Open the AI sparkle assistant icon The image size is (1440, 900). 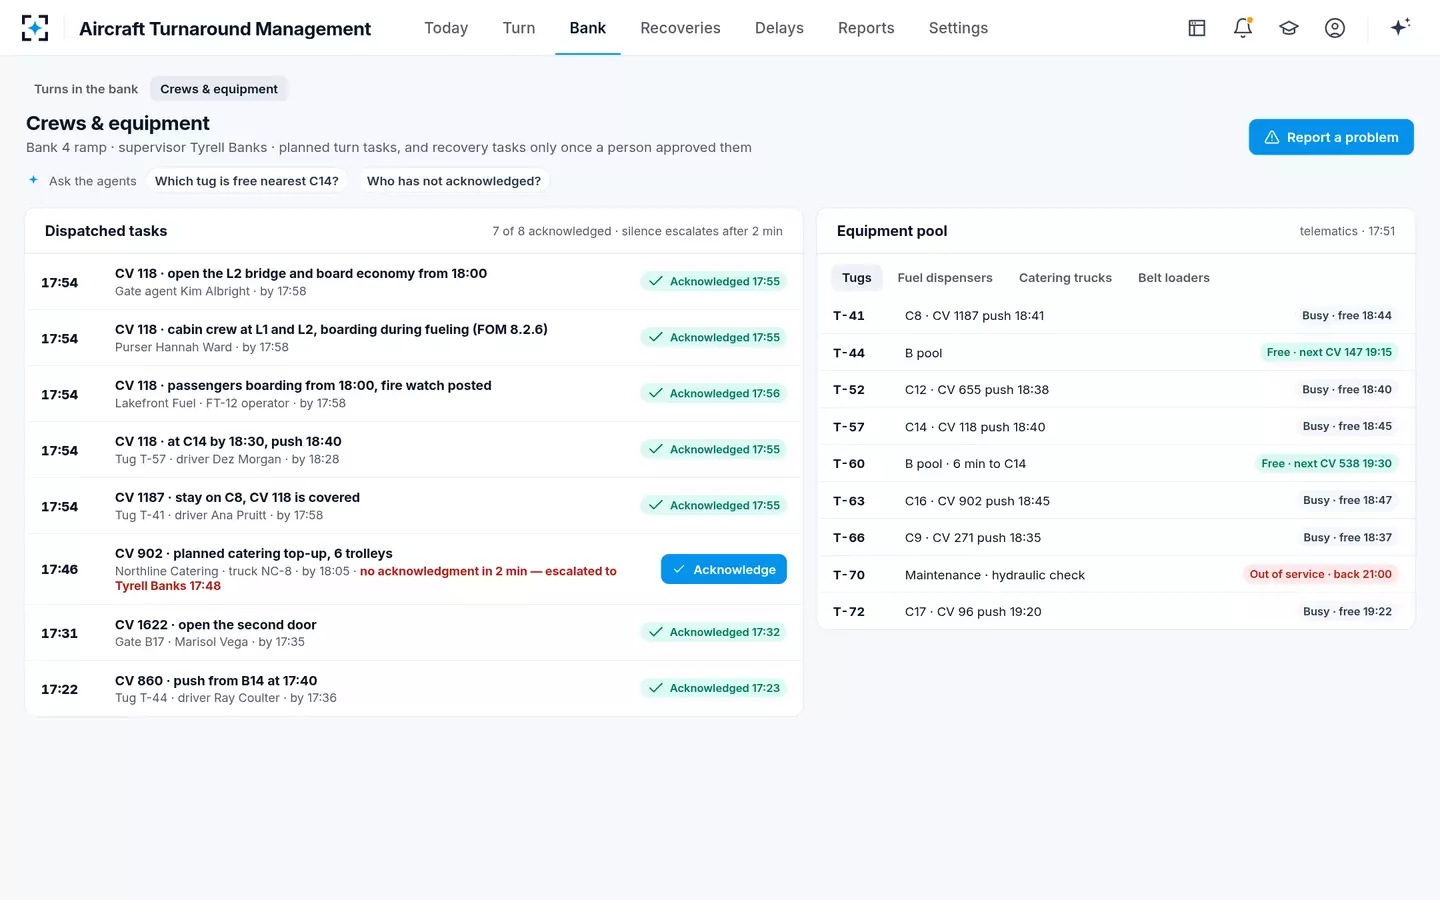1400,27
